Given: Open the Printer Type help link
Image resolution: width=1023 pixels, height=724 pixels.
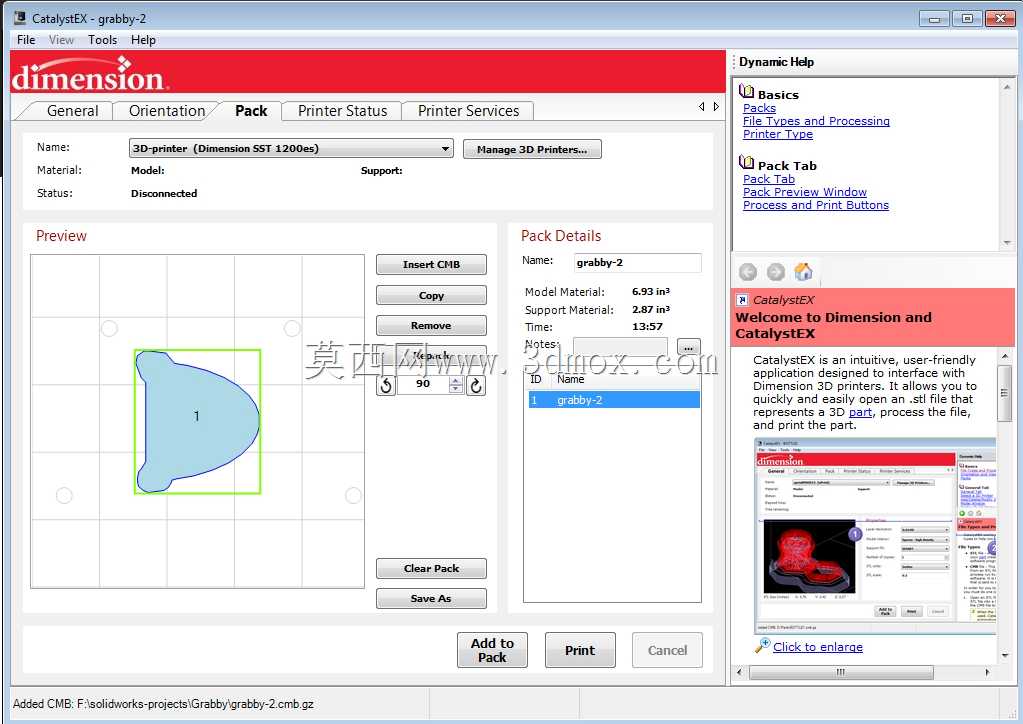Looking at the screenshot, I should coord(778,134).
